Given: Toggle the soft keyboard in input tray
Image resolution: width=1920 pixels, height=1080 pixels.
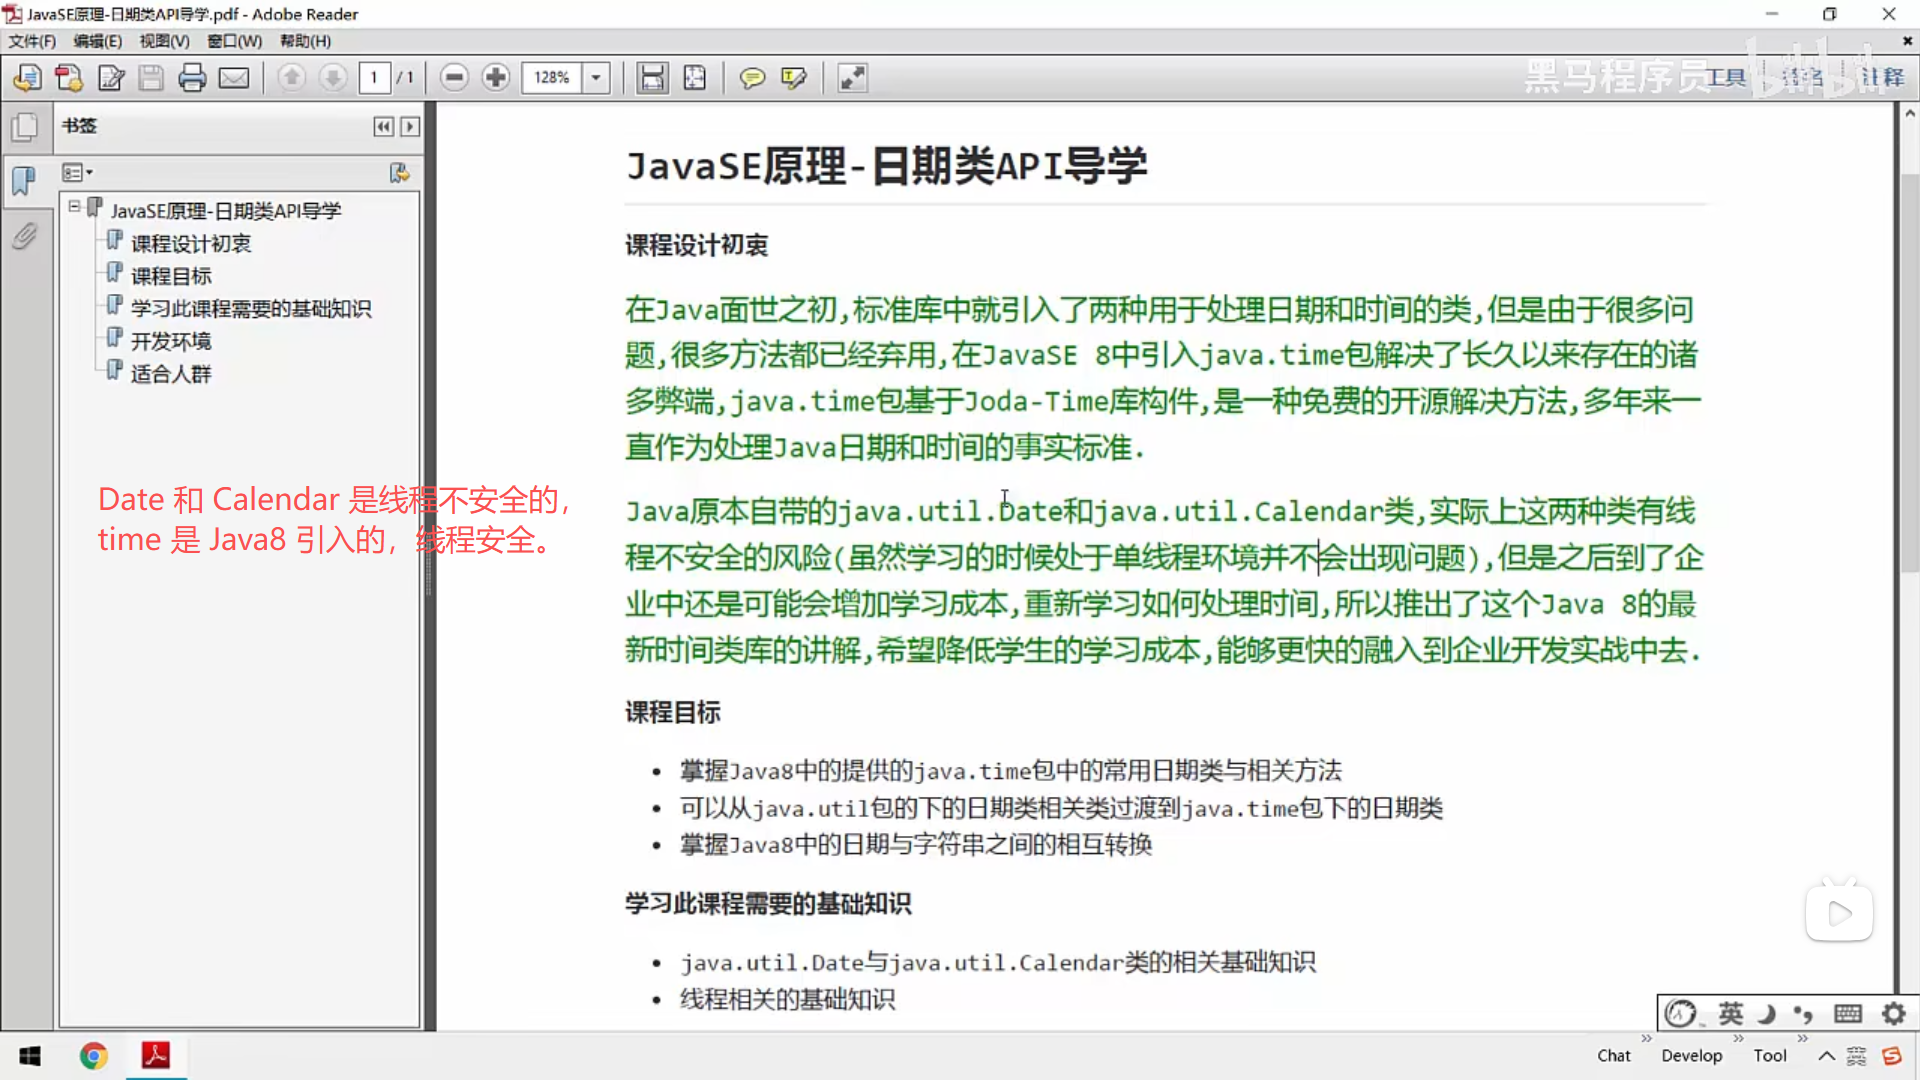Looking at the screenshot, I should point(1849,1013).
